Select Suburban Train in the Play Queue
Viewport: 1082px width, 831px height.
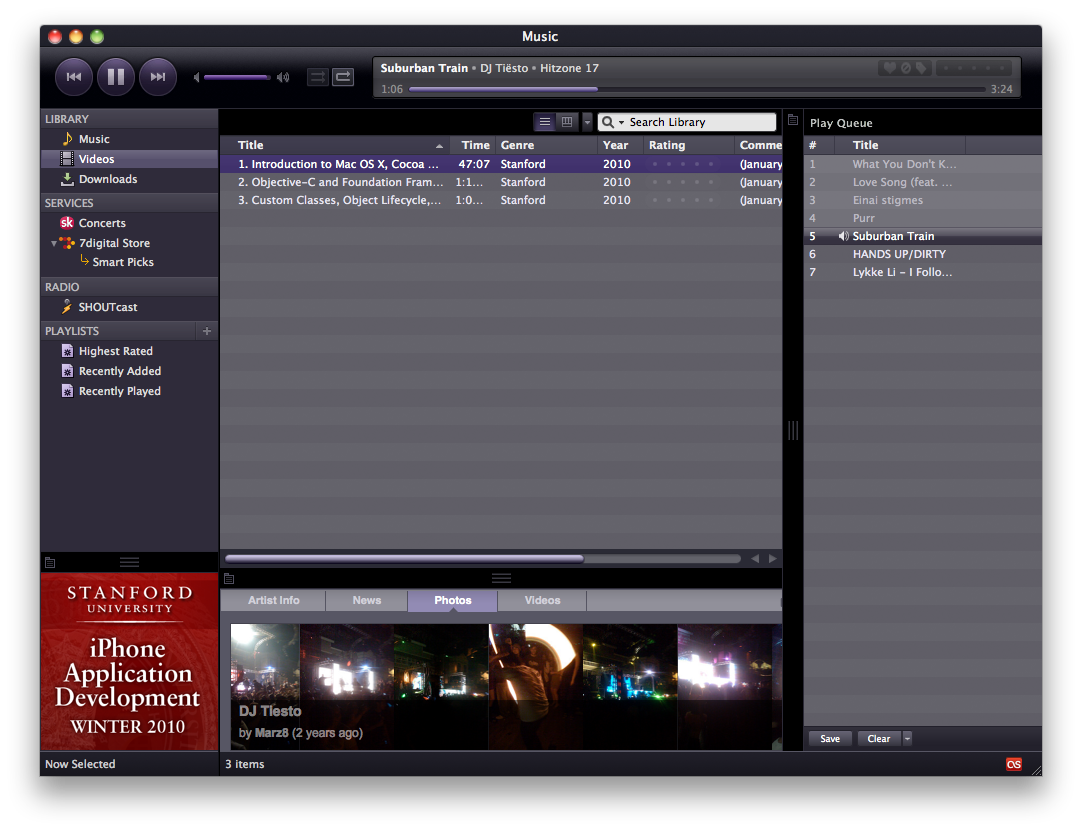[923, 236]
